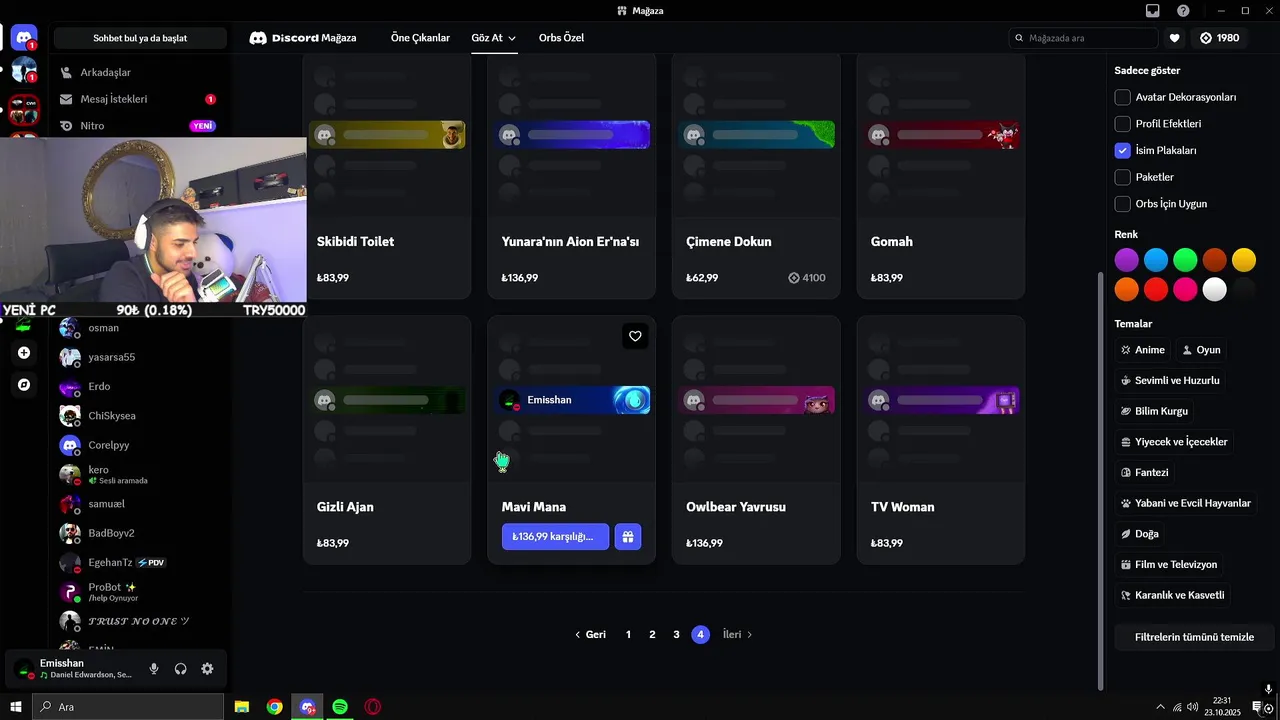Open File Explorer in taskbar
Viewport: 1280px width, 720px height.
[242, 707]
